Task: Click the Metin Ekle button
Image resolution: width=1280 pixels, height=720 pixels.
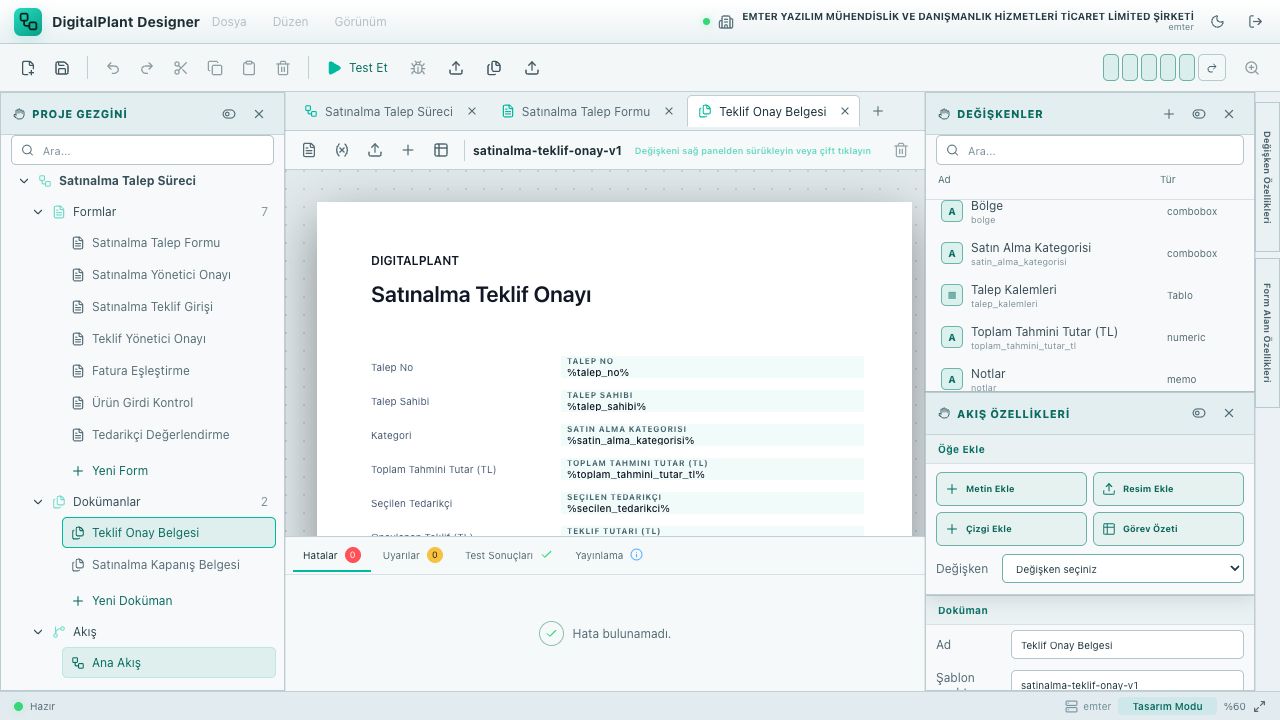Action: tap(1011, 489)
